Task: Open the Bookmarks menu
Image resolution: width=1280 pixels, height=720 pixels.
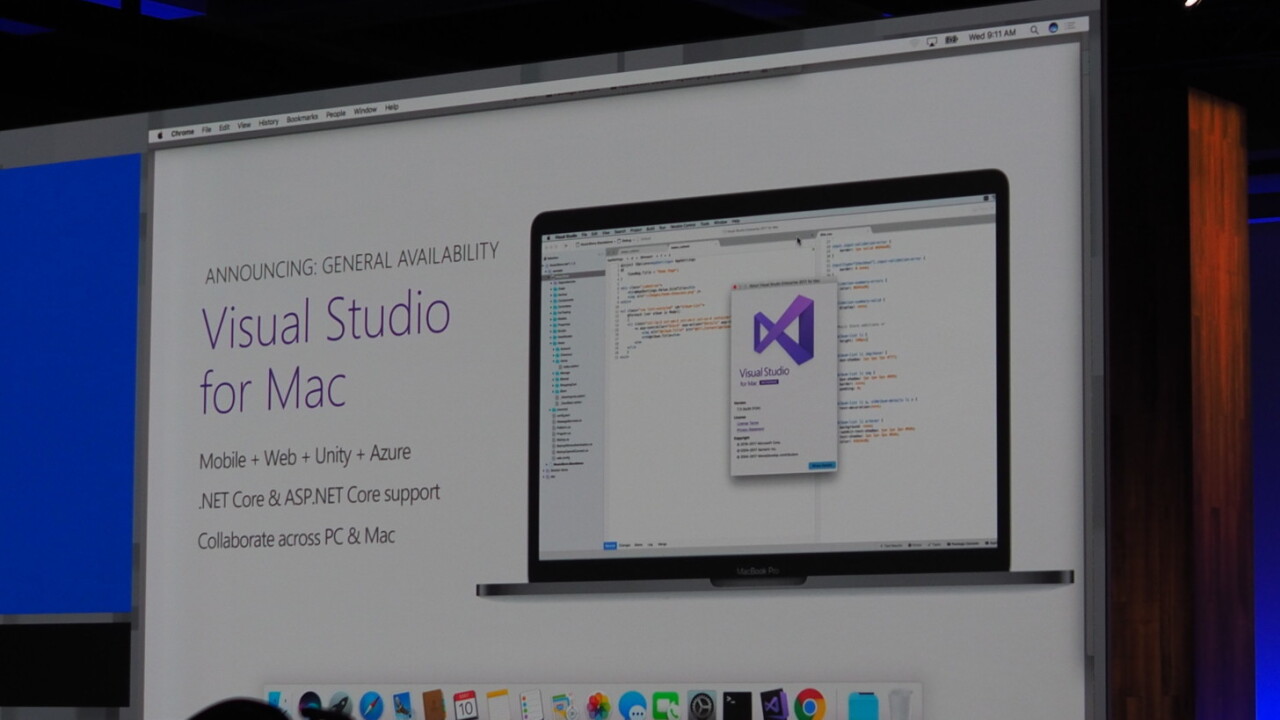Action: 302,118
